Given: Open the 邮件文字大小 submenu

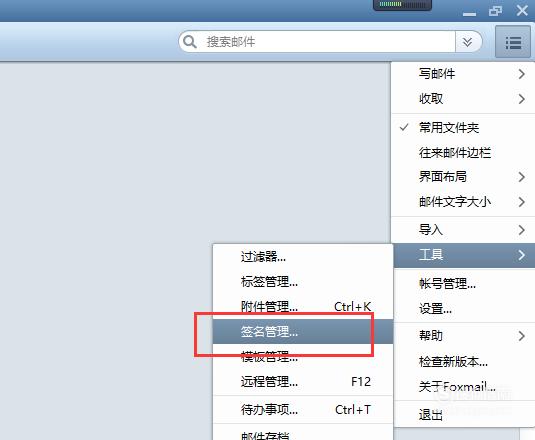Looking at the screenshot, I should coord(463,202).
